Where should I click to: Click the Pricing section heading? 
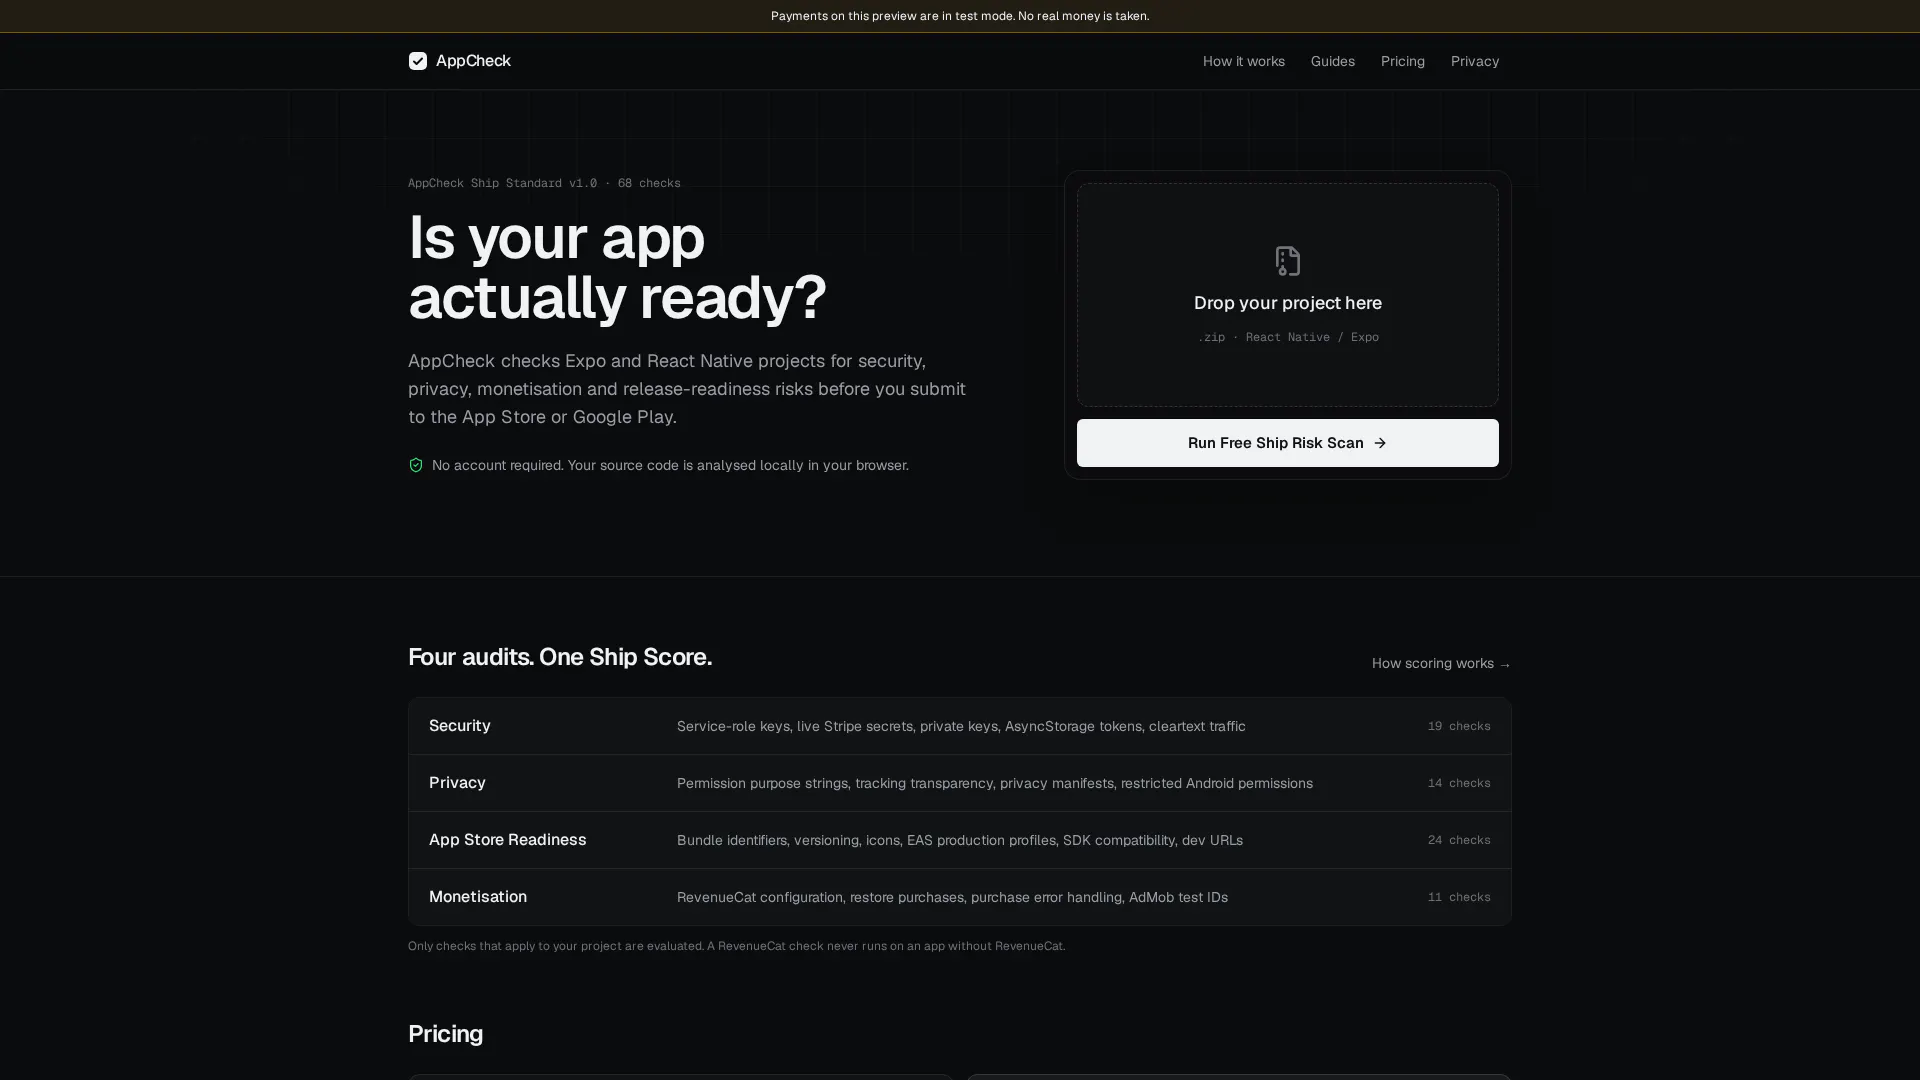[x=445, y=1034]
